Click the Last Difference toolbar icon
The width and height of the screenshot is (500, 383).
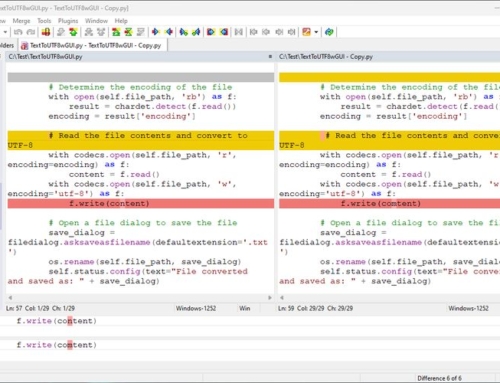(x=141, y=32)
